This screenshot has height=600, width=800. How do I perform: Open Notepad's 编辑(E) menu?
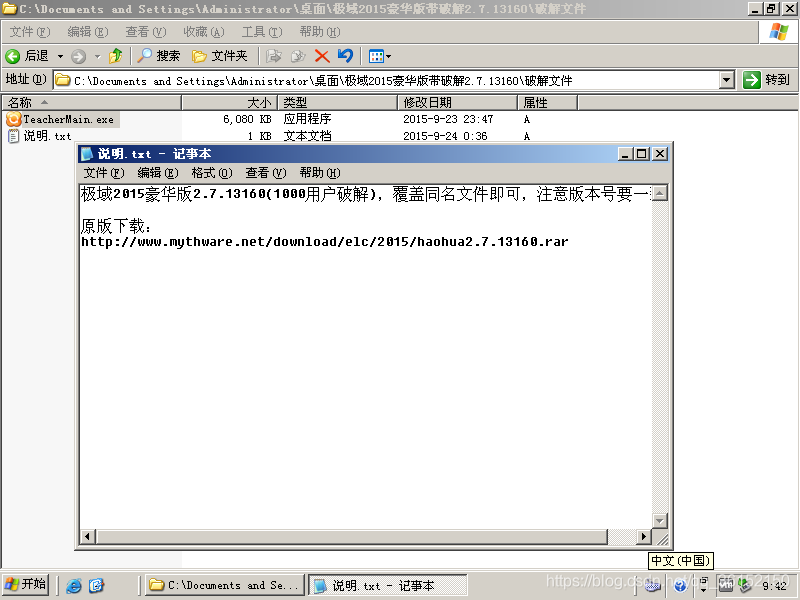(x=158, y=173)
